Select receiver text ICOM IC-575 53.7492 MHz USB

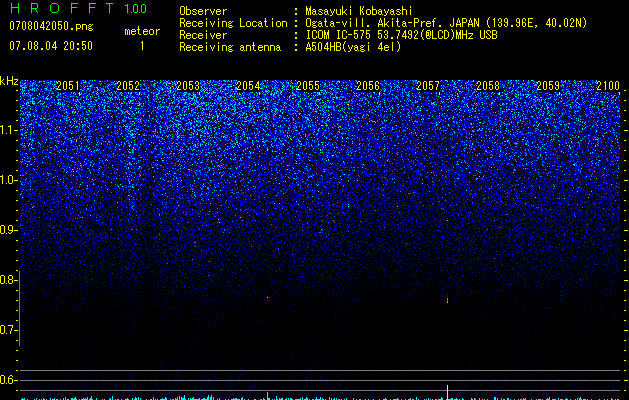(x=401, y=35)
